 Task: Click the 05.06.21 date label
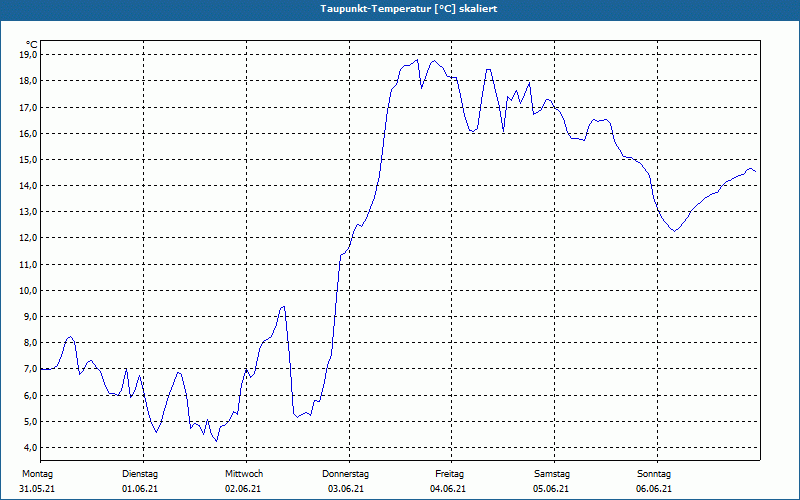tap(551, 489)
